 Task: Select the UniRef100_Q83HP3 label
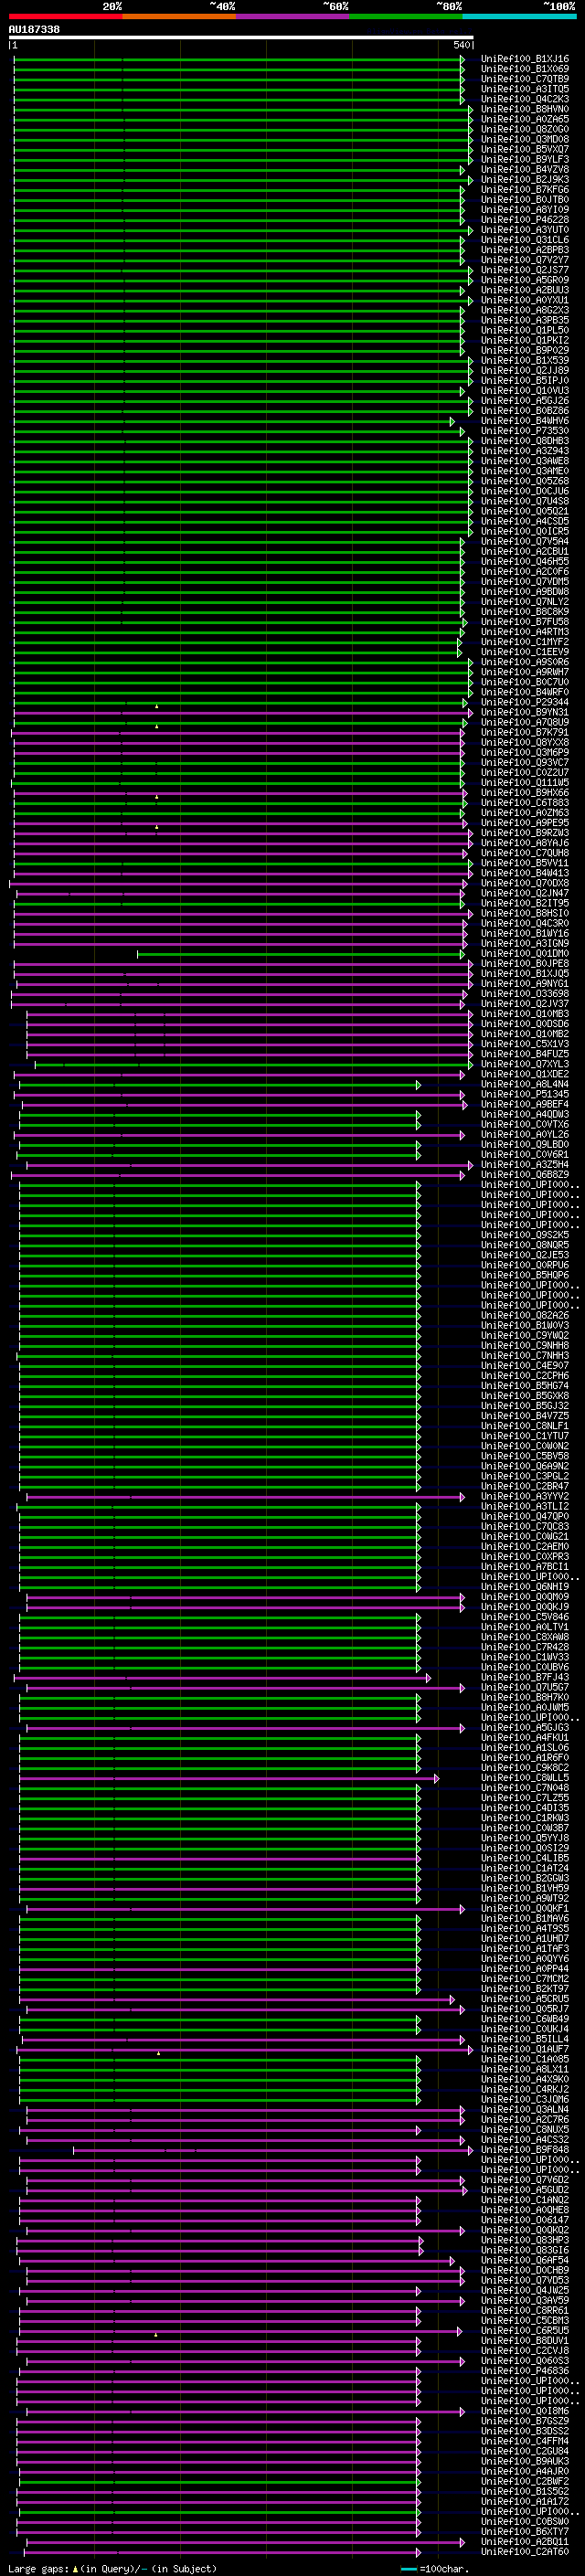525,2241
